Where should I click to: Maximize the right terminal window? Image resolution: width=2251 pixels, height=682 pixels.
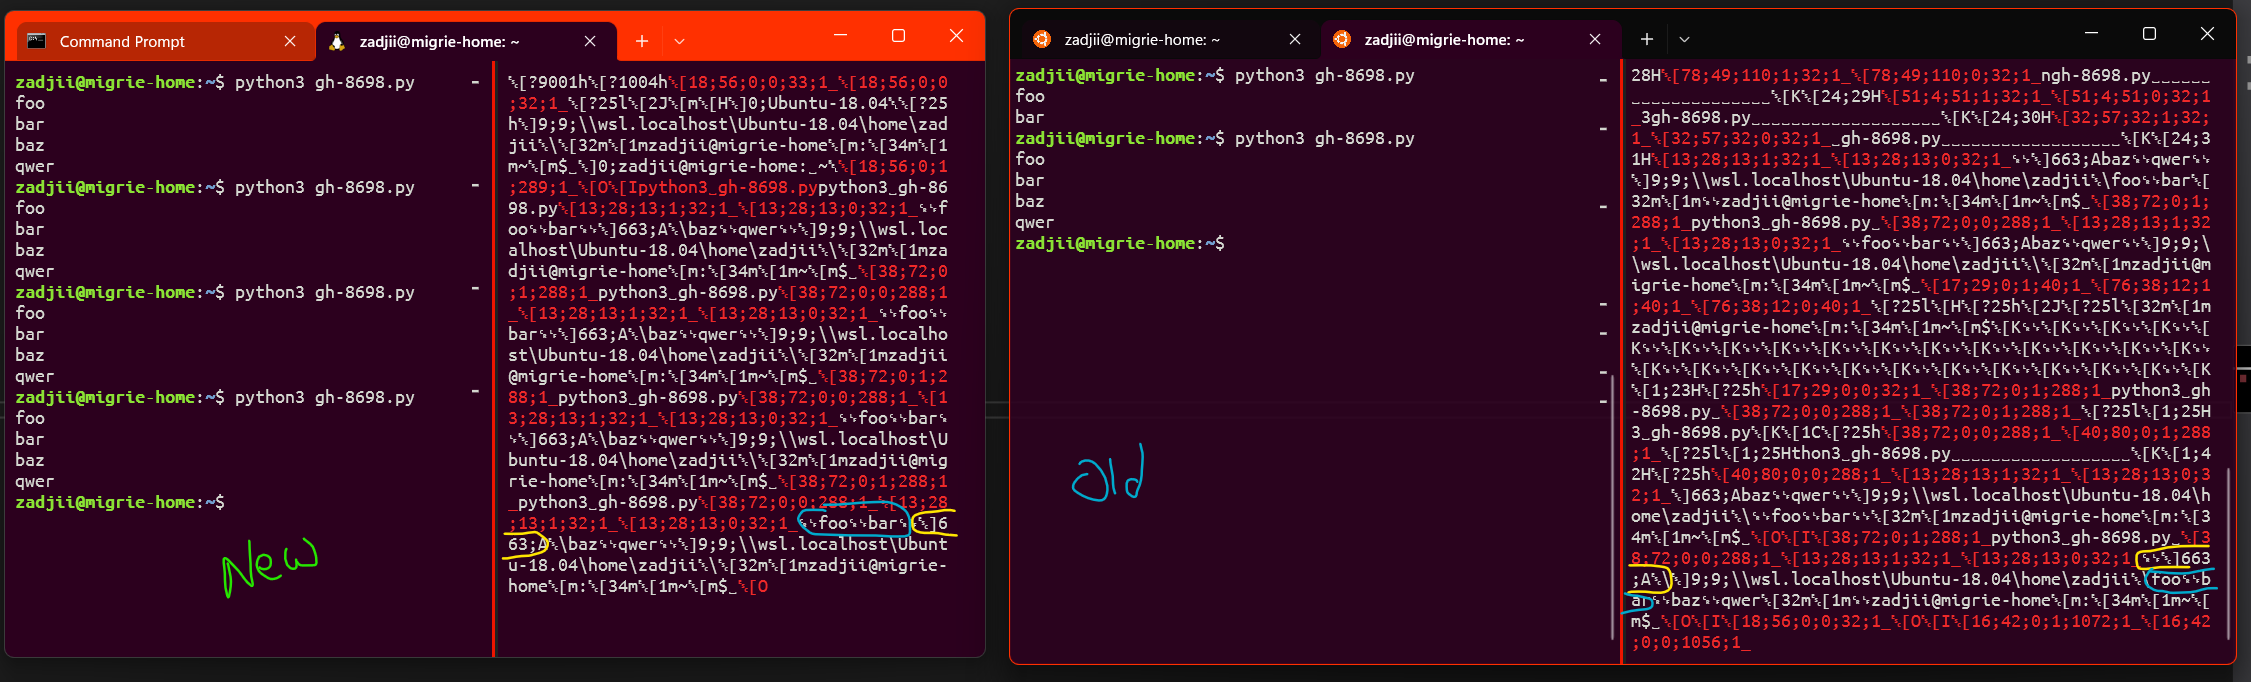(2149, 33)
